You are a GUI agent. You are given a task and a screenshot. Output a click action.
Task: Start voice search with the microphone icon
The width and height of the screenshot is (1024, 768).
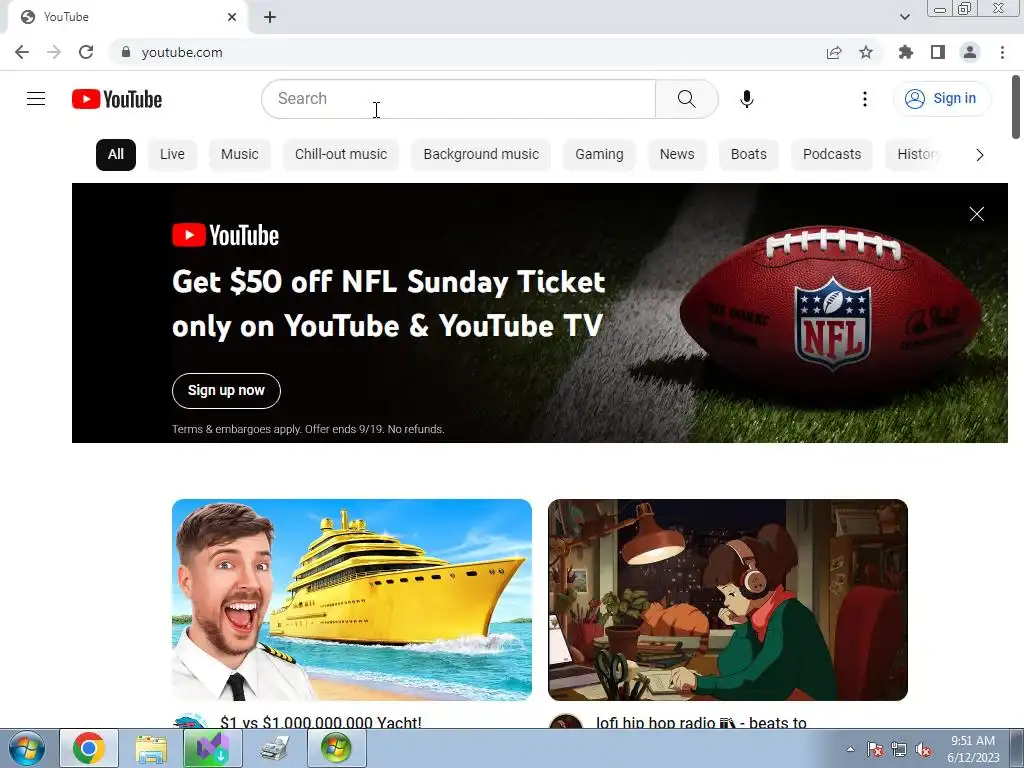pos(746,99)
